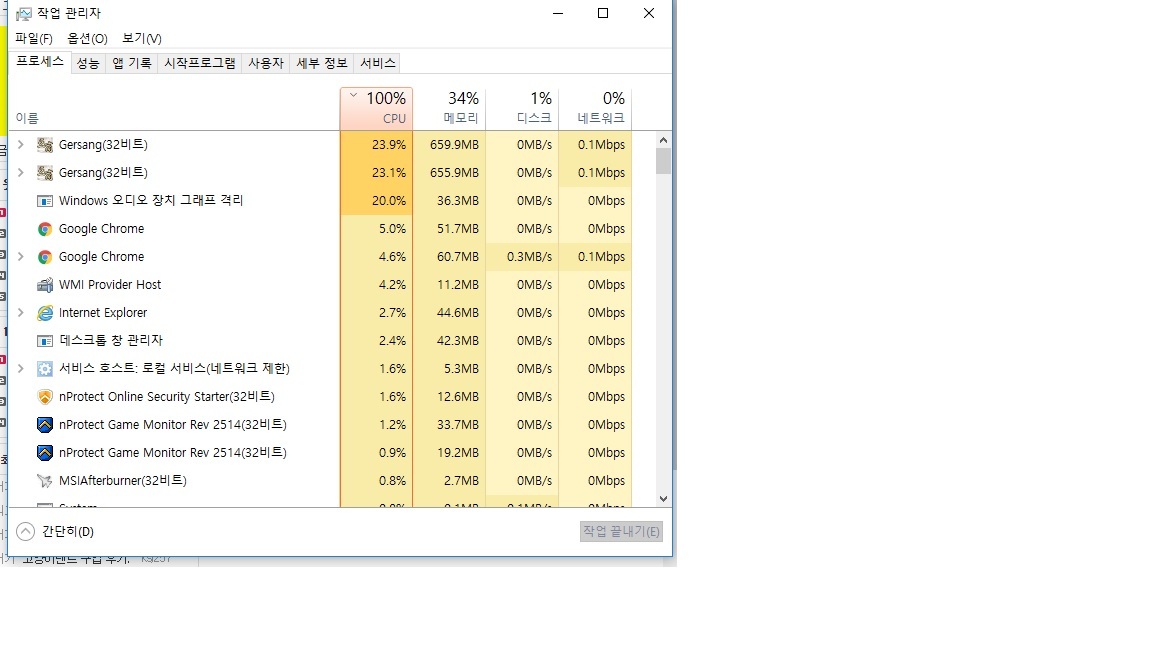Select the nProtect Online Security Starter shield icon
Viewport: 1152px width, 648px height.
(x=45, y=397)
